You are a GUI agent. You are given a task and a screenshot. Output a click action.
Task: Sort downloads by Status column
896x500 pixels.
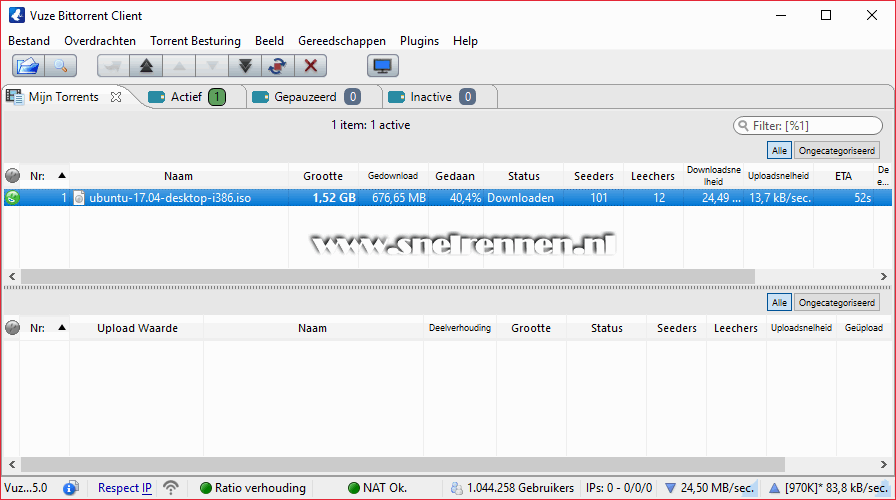click(524, 176)
